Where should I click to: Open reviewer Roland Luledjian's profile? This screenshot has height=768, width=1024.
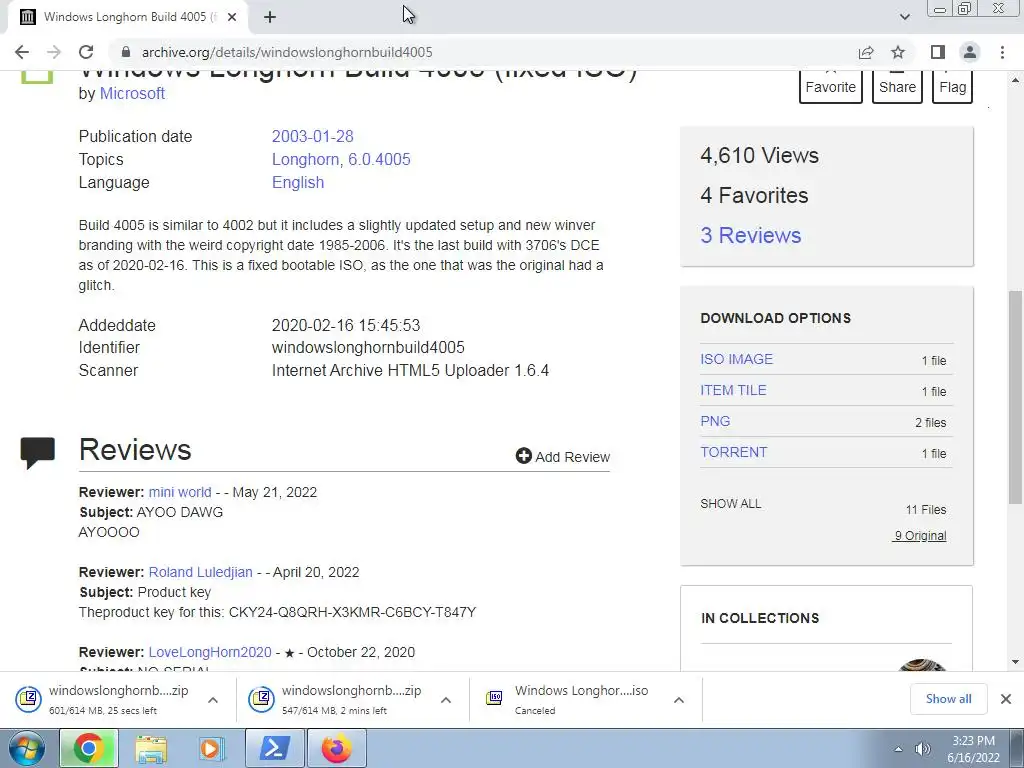[200, 572]
